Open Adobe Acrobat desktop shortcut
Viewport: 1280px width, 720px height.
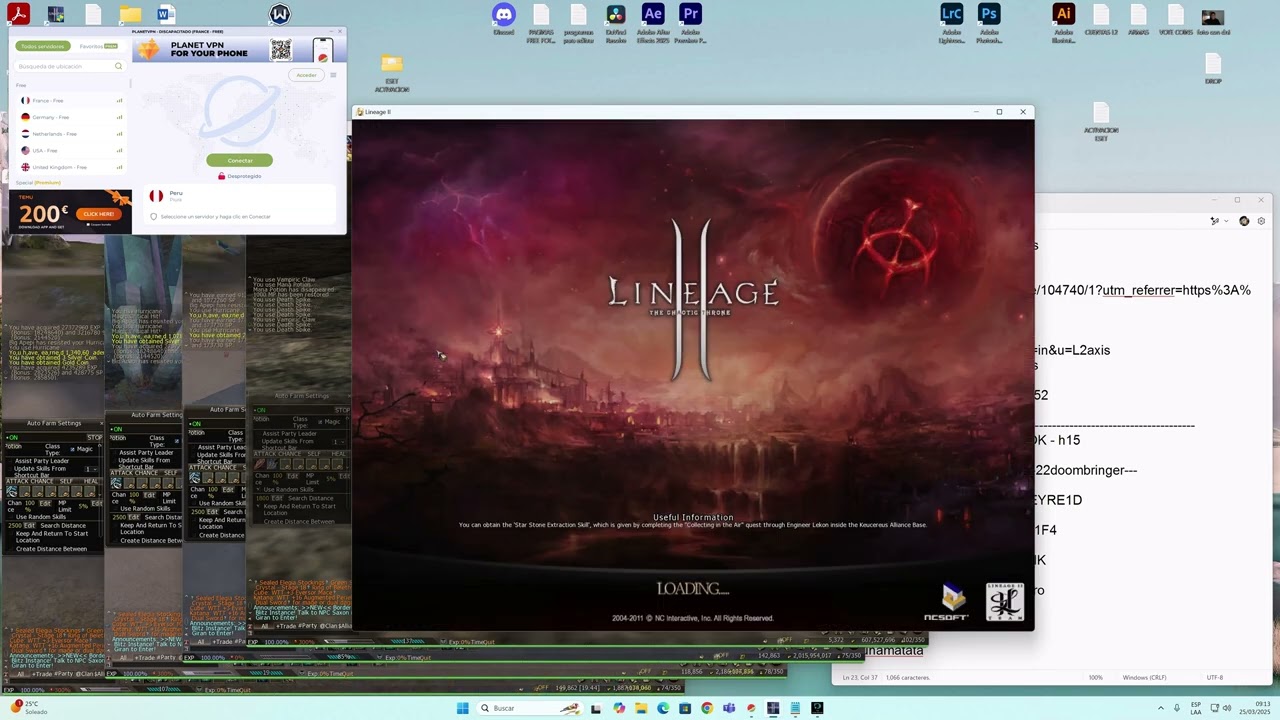[x=18, y=14]
